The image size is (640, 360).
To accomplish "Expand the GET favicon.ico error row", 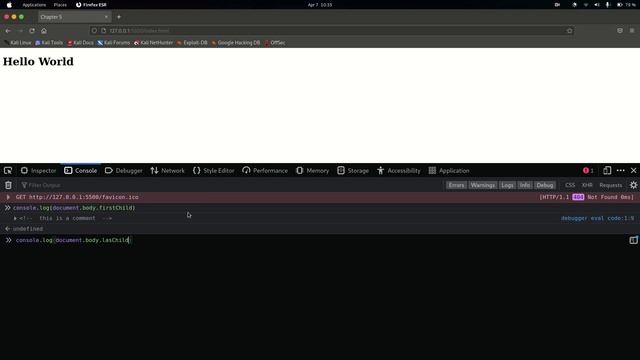I will [x=8, y=197].
